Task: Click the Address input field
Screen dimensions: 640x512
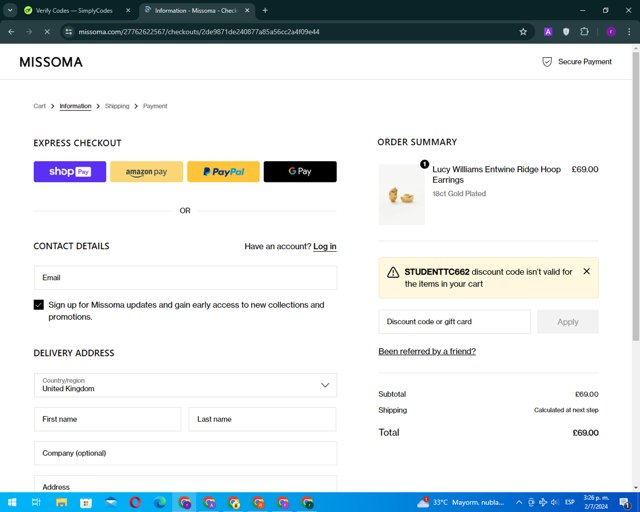Action: tap(185, 484)
